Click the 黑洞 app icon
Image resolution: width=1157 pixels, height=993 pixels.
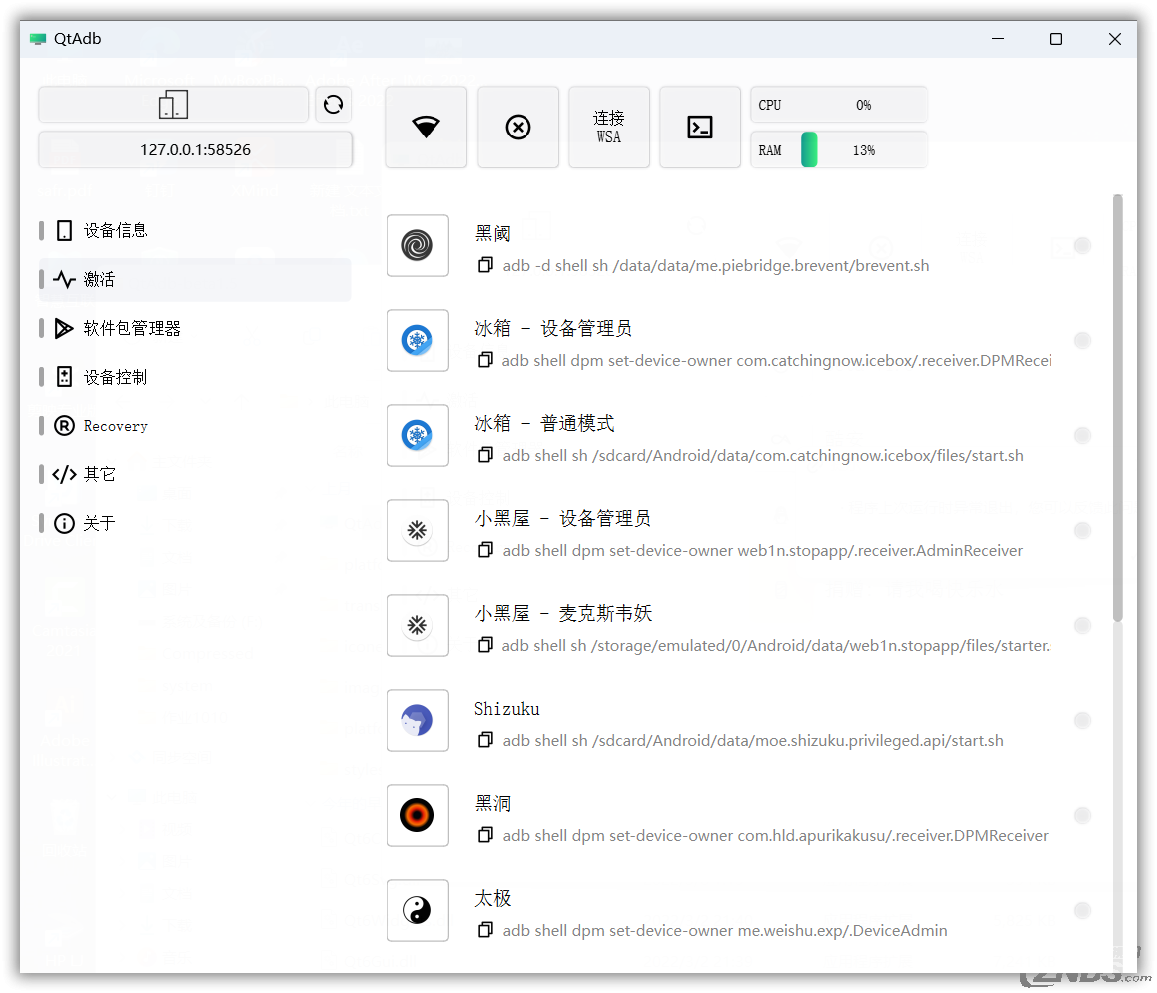click(x=418, y=815)
